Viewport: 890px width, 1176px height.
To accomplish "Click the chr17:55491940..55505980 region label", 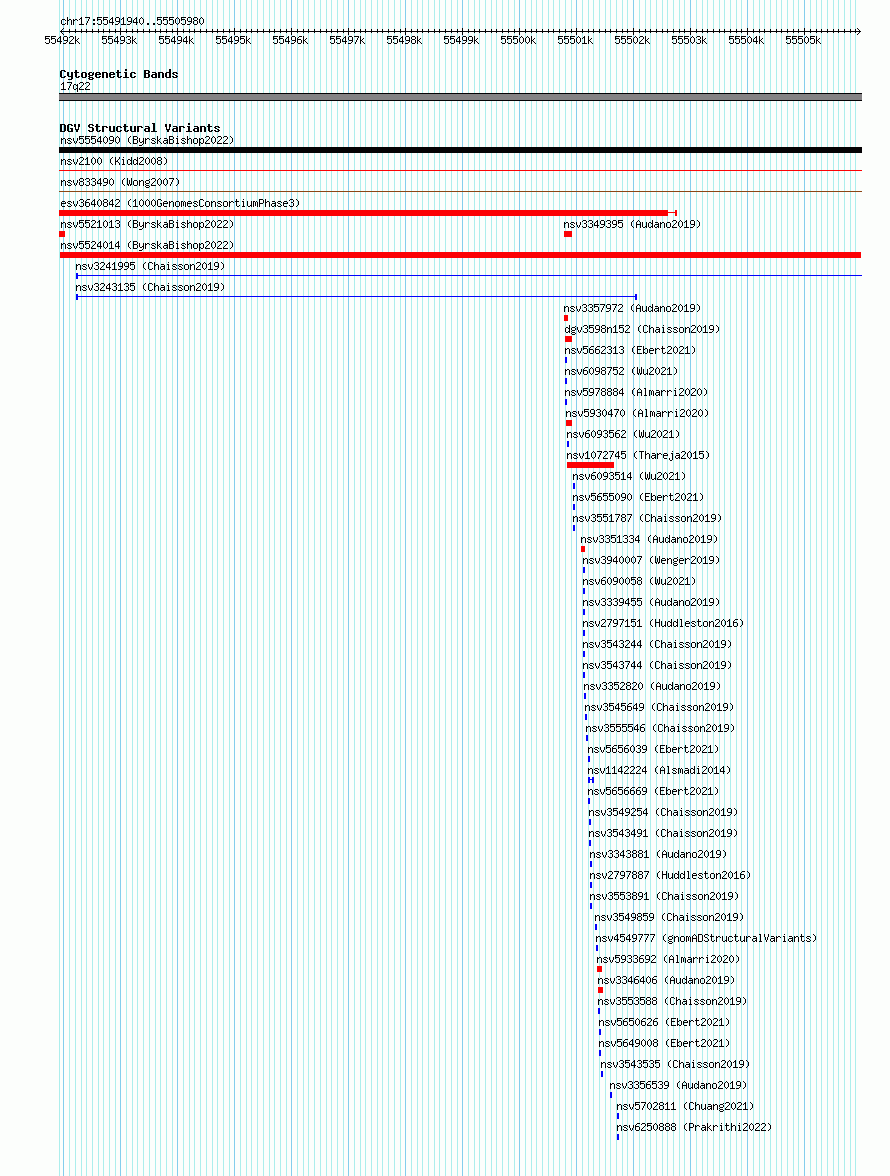I will (132, 21).
